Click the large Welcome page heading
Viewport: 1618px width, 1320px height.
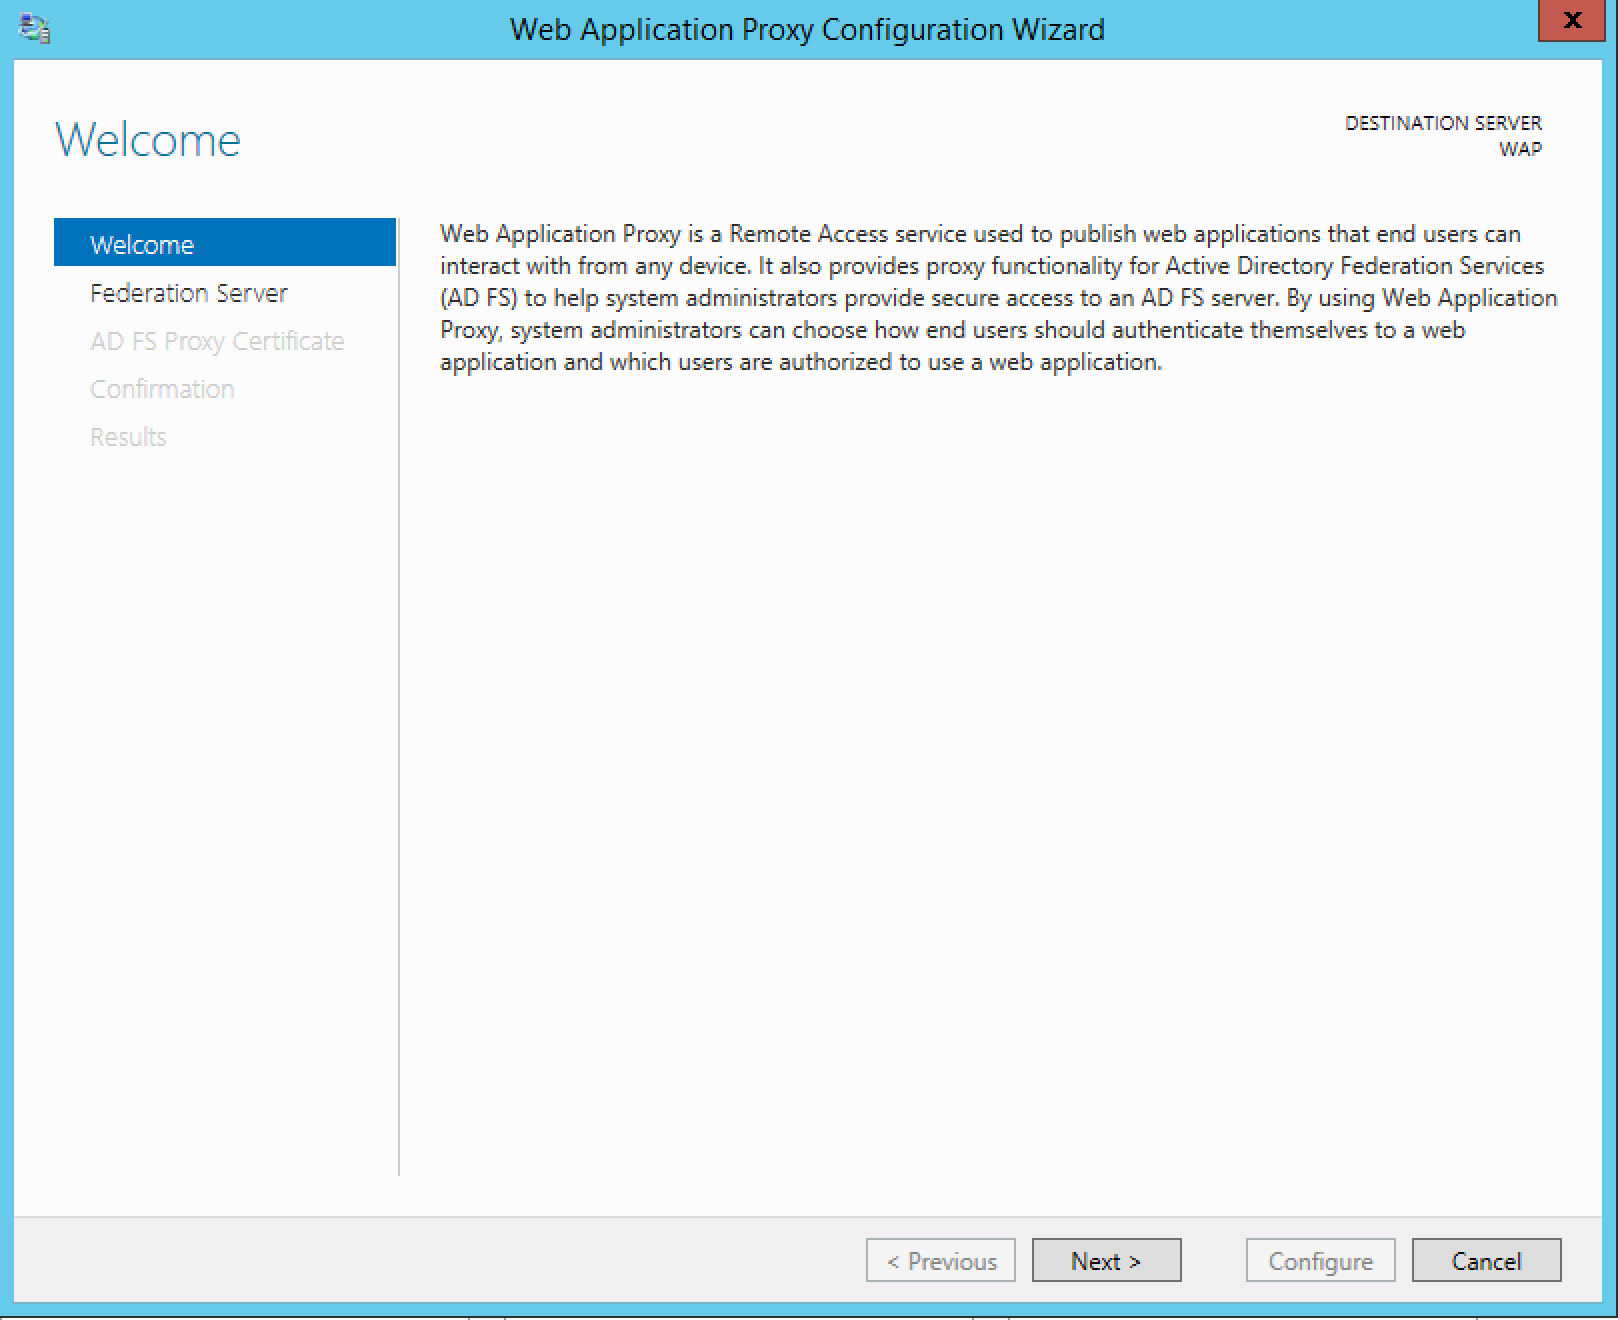coord(148,140)
